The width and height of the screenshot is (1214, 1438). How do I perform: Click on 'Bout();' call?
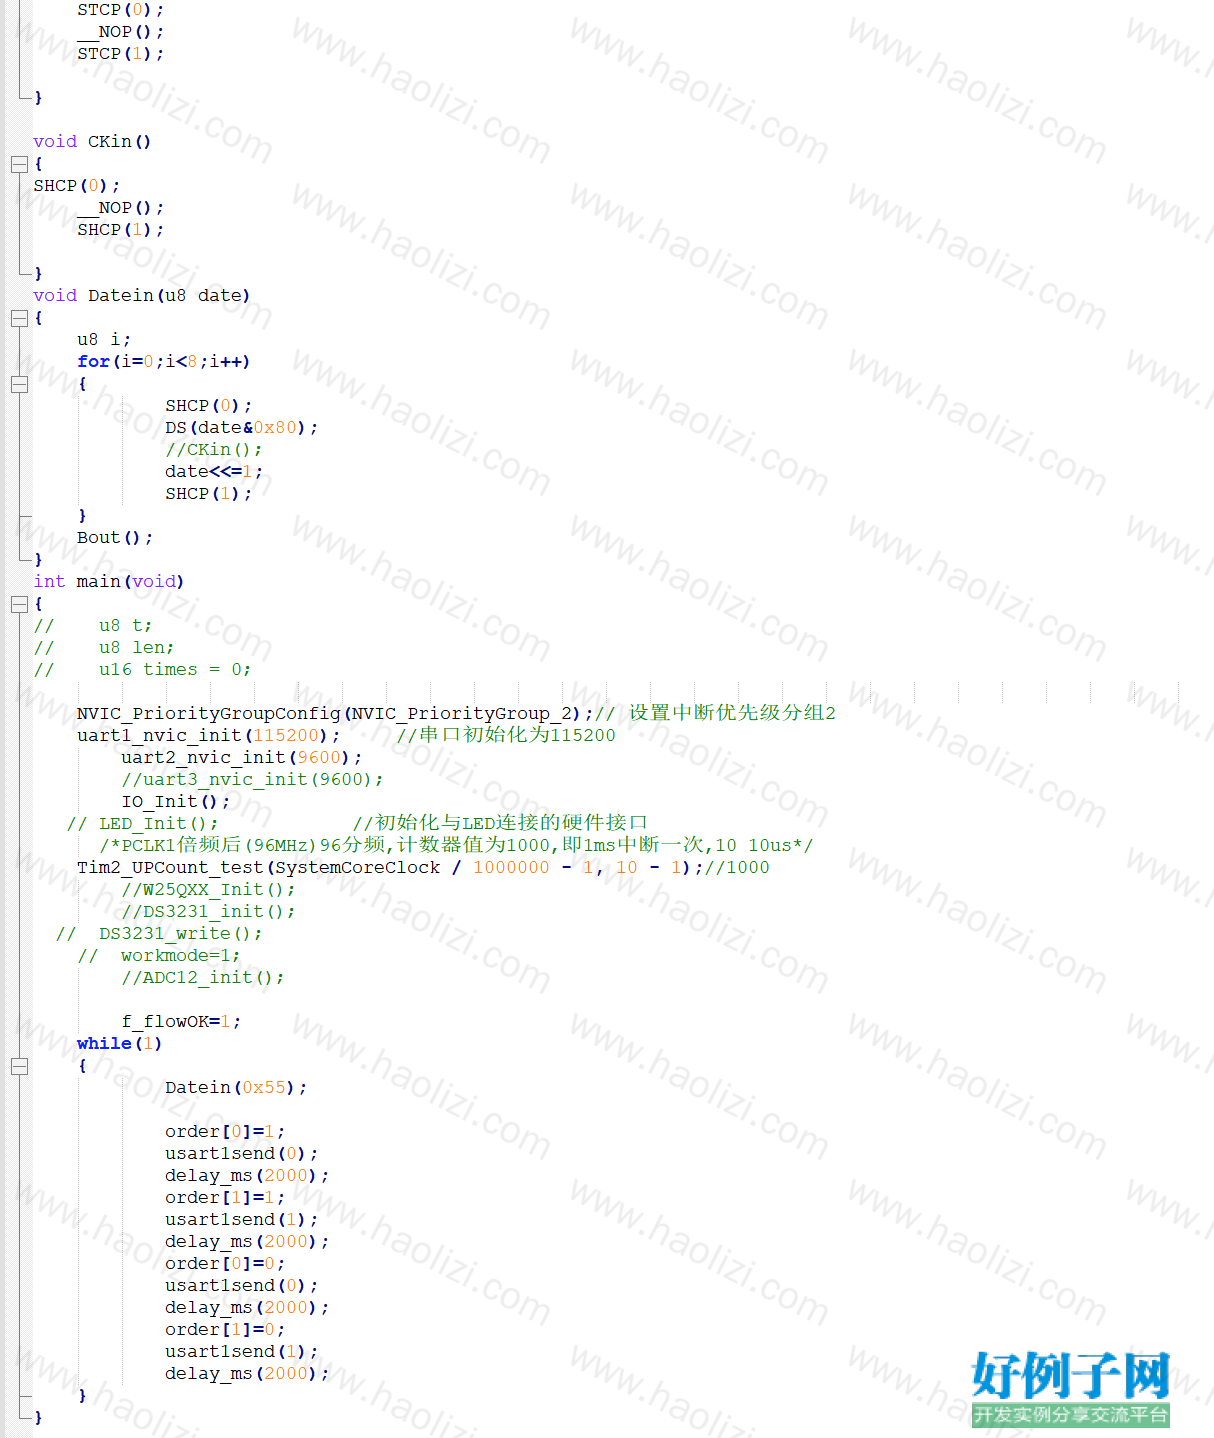point(114,538)
